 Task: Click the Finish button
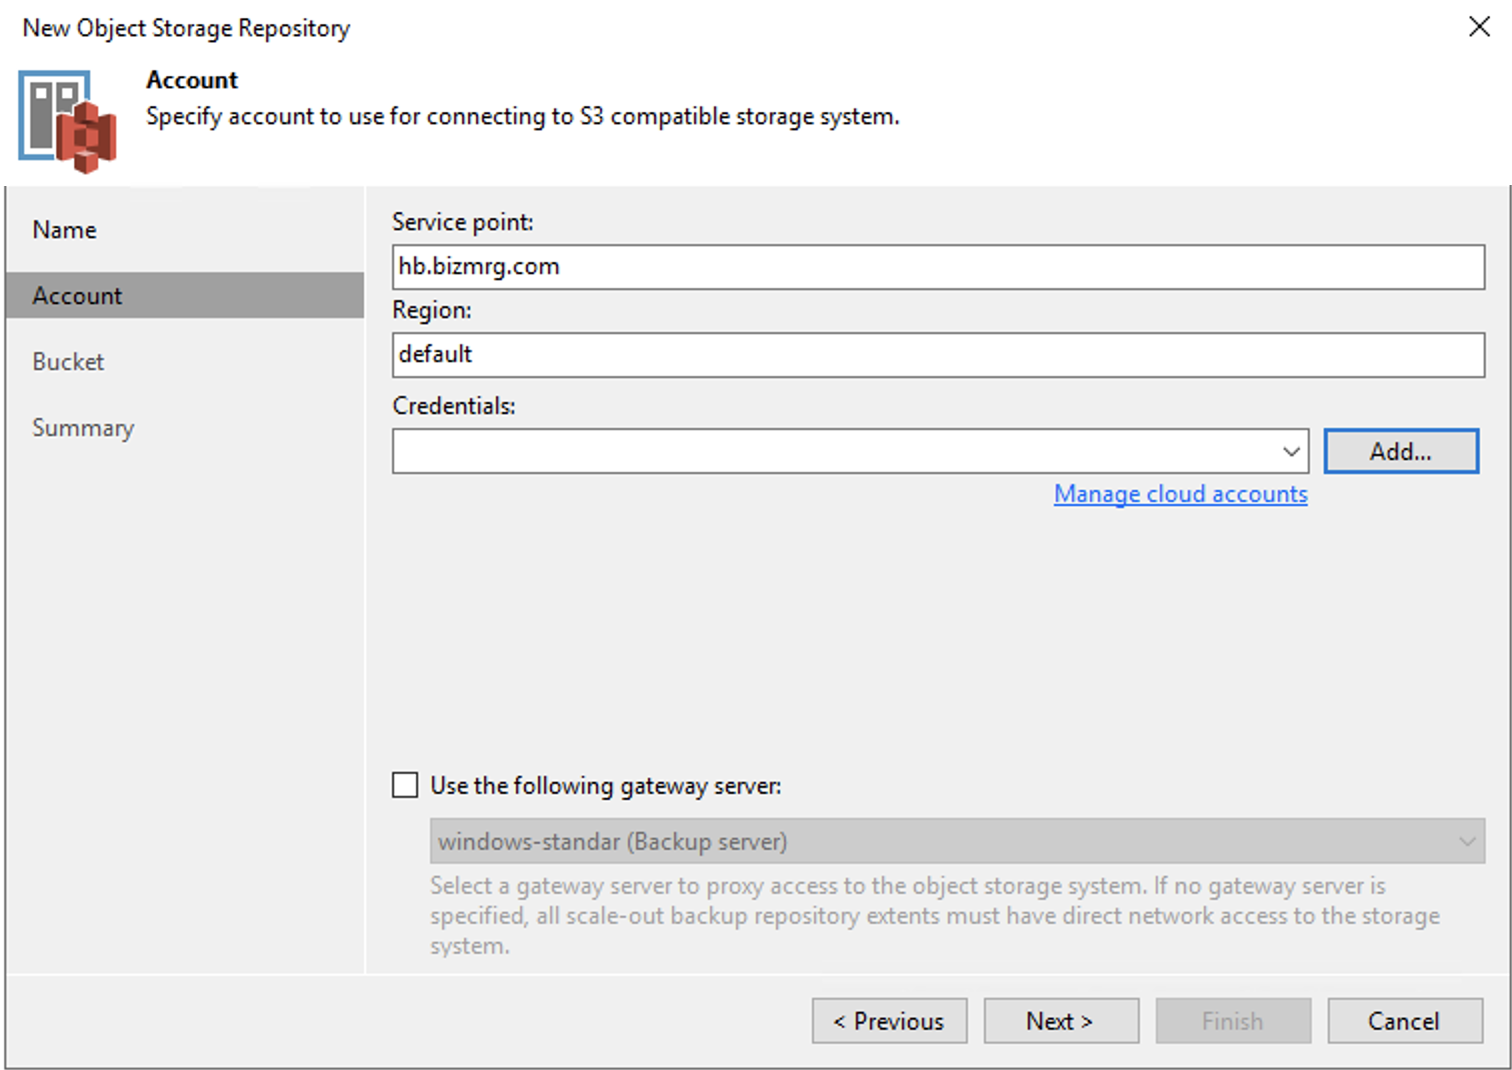click(x=1233, y=1021)
